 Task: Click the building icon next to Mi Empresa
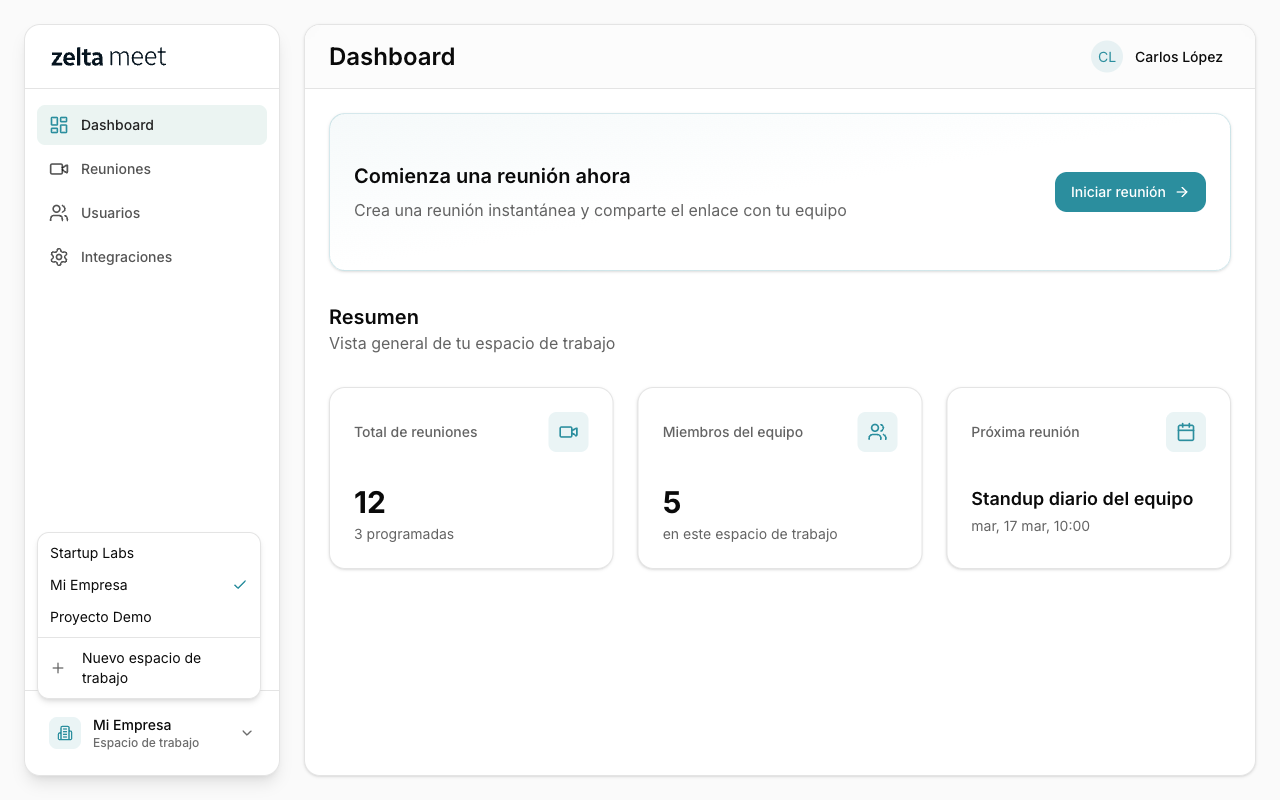click(64, 732)
